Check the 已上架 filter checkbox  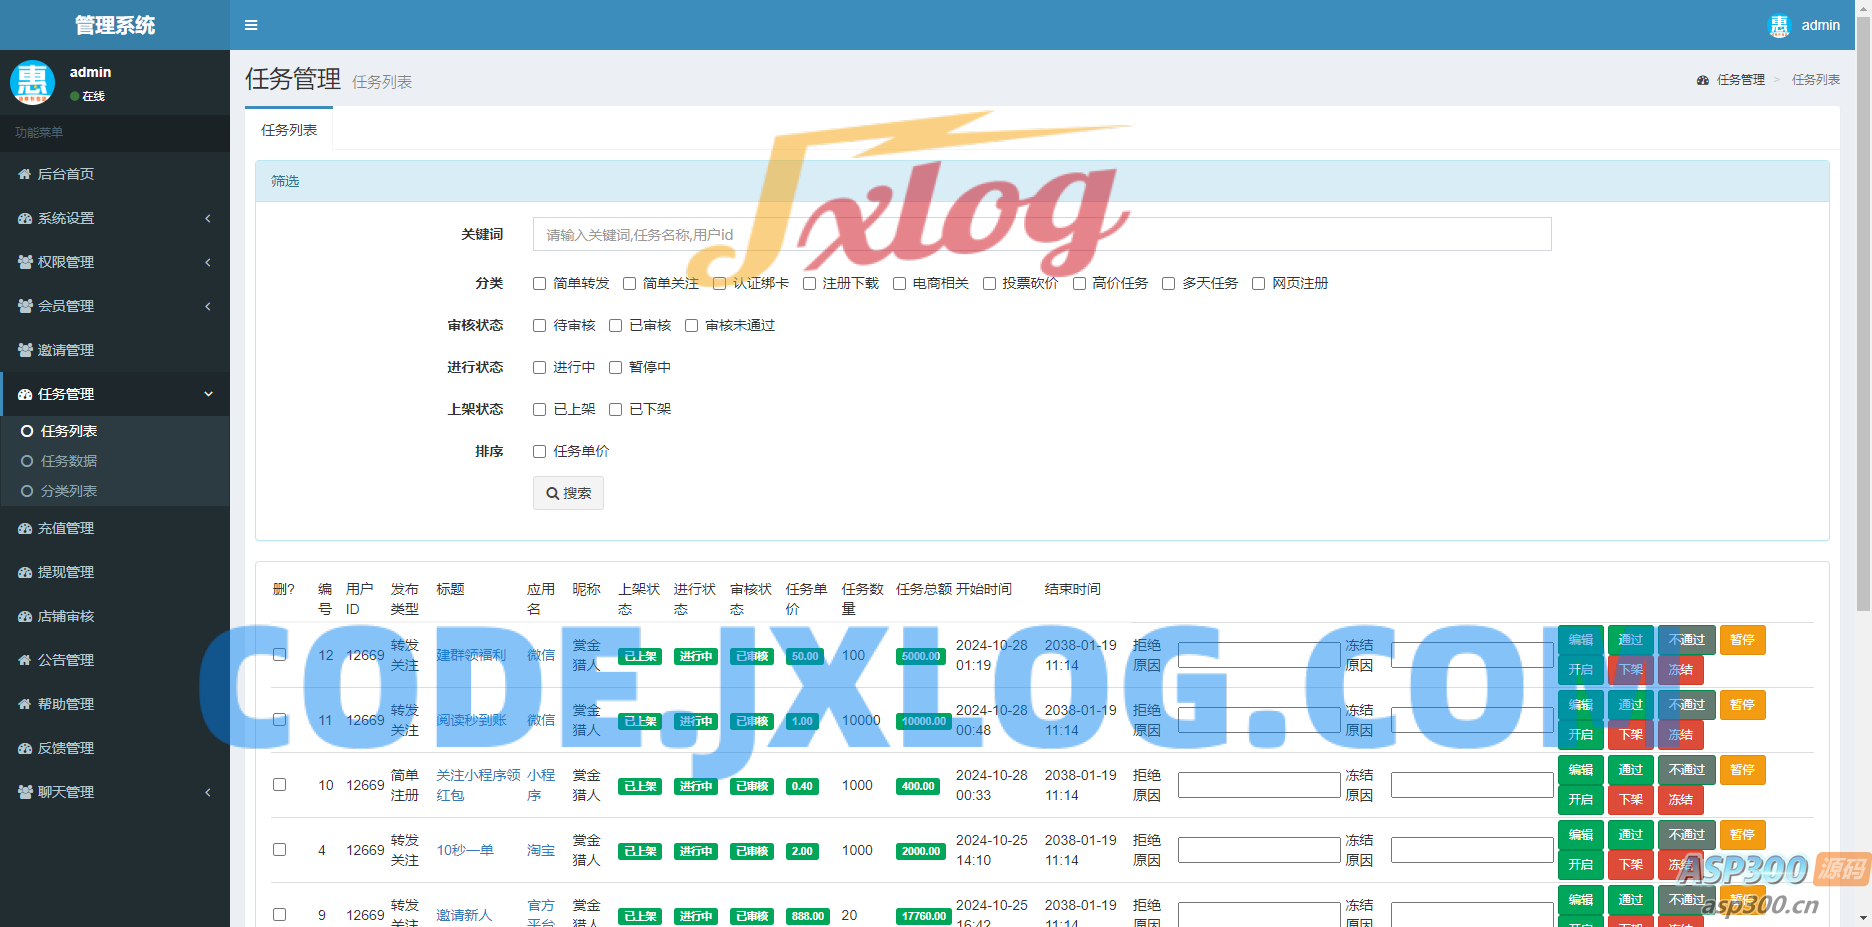pyautogui.click(x=540, y=410)
